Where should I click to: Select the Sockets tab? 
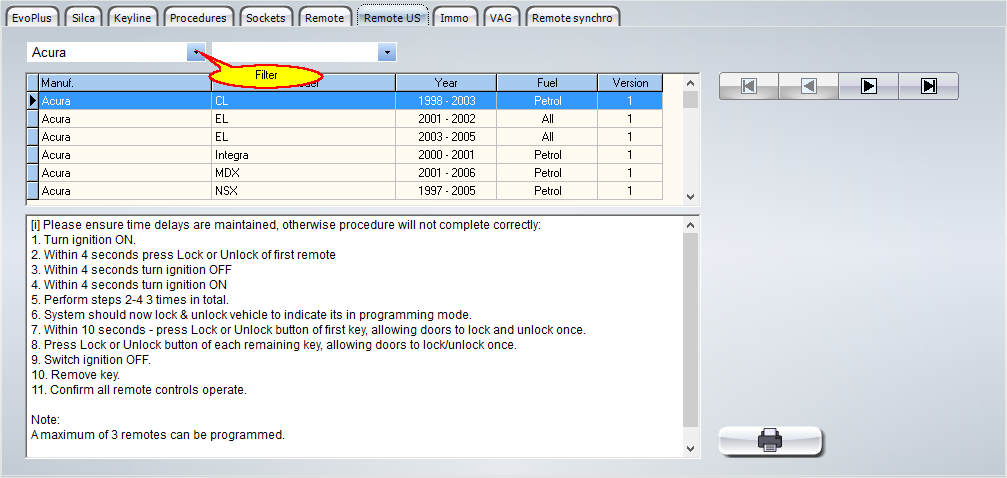point(266,18)
